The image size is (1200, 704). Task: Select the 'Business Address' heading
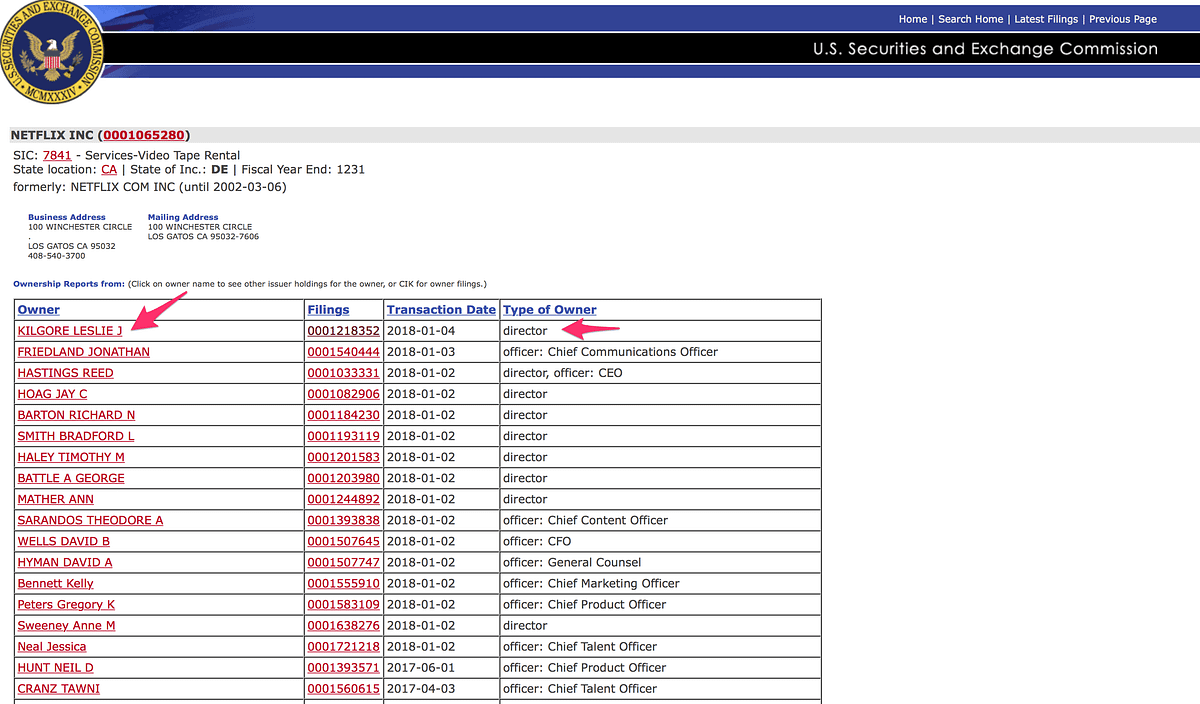pos(67,217)
